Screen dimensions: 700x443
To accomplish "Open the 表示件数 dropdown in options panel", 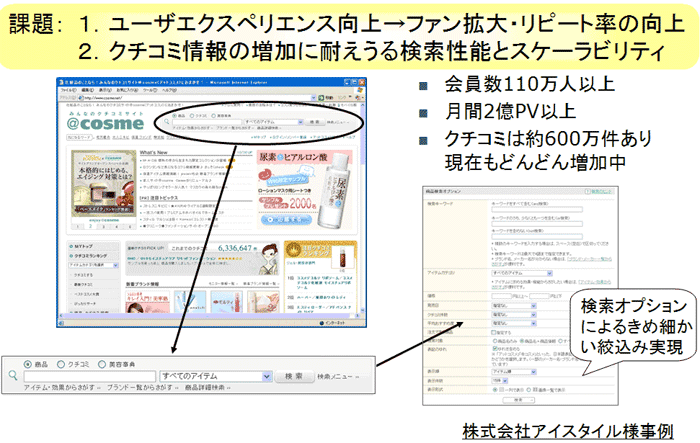I will point(500,380).
